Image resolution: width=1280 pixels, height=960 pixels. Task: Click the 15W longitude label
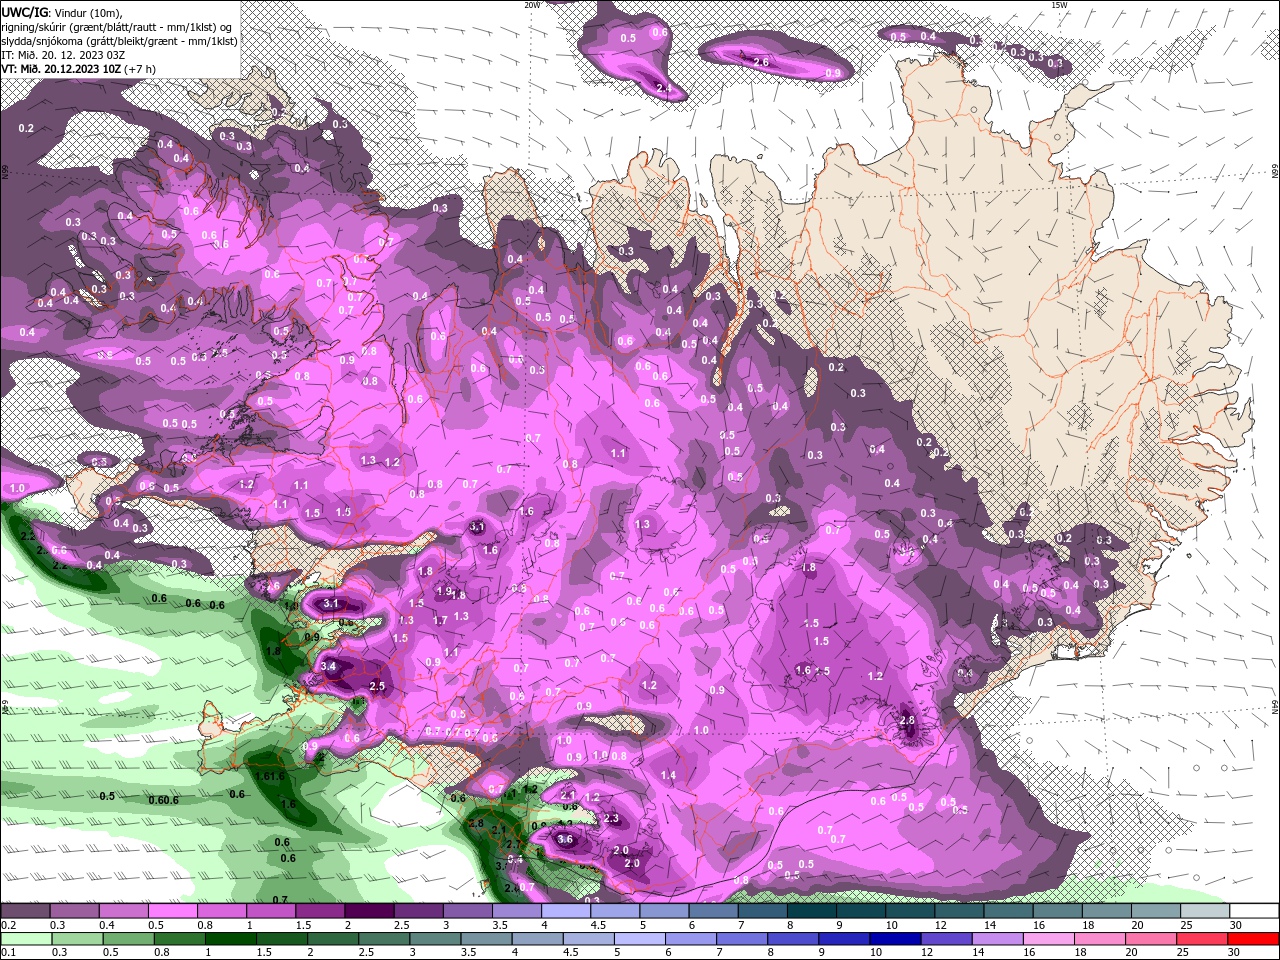[1059, 4]
